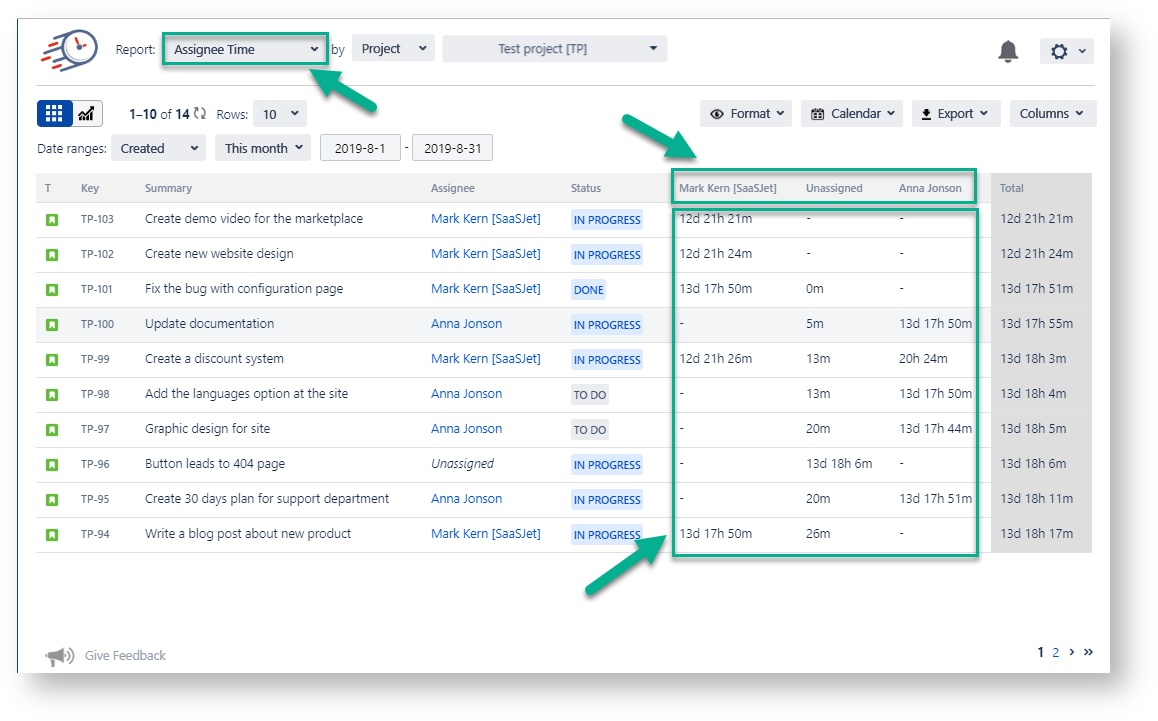Screen dimensions: 1158x721
Task: Click the refresh results icon
Action: coord(200,114)
